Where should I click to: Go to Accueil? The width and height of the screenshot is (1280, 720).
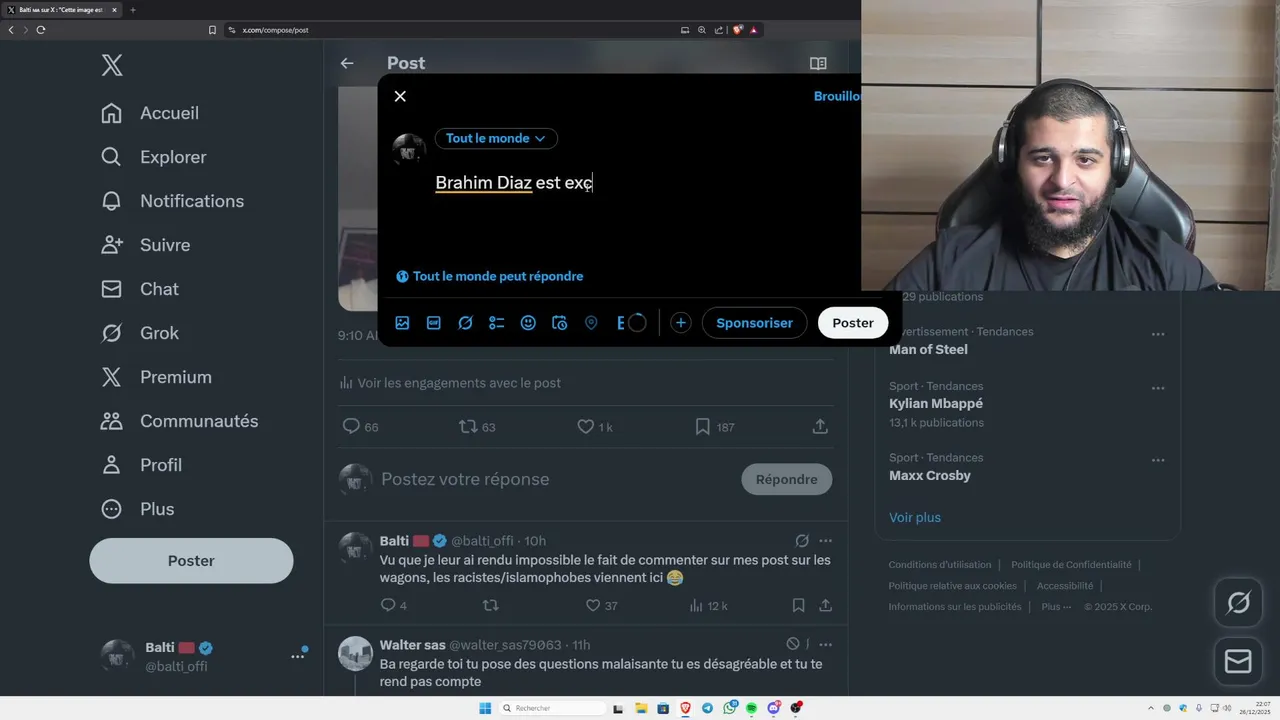[x=150, y=113]
